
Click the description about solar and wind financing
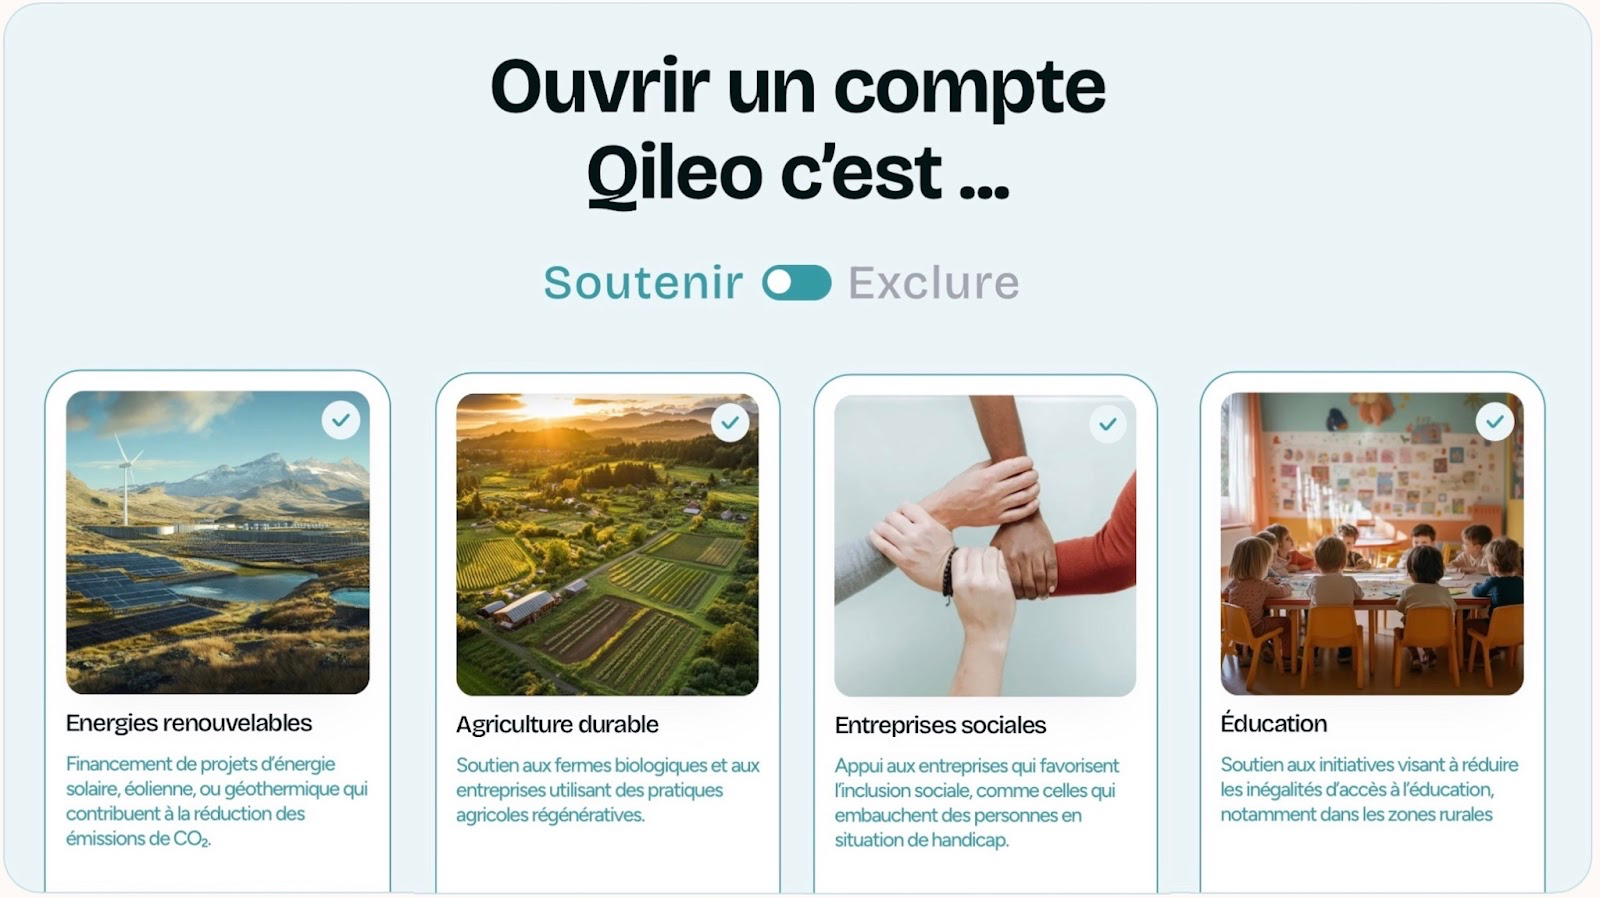click(x=217, y=801)
